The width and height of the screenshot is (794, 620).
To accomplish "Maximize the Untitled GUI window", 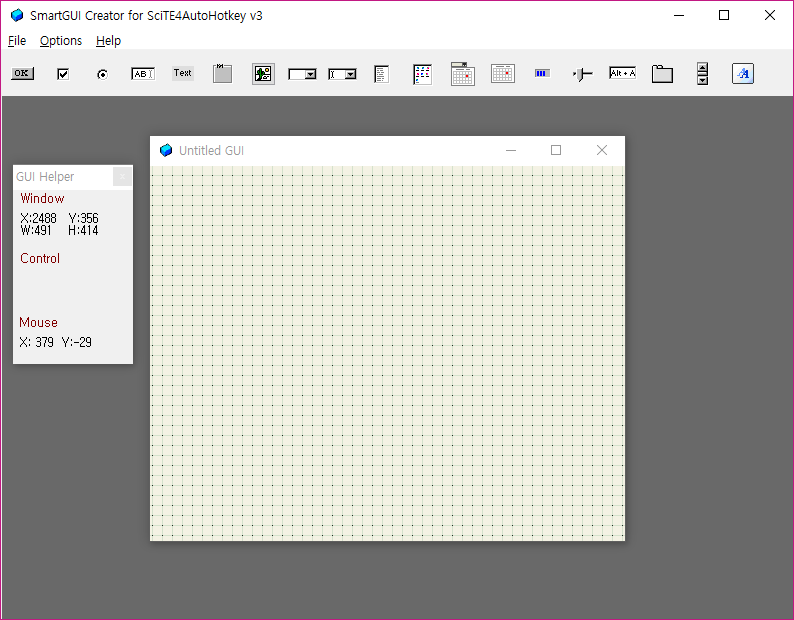I will pos(556,150).
